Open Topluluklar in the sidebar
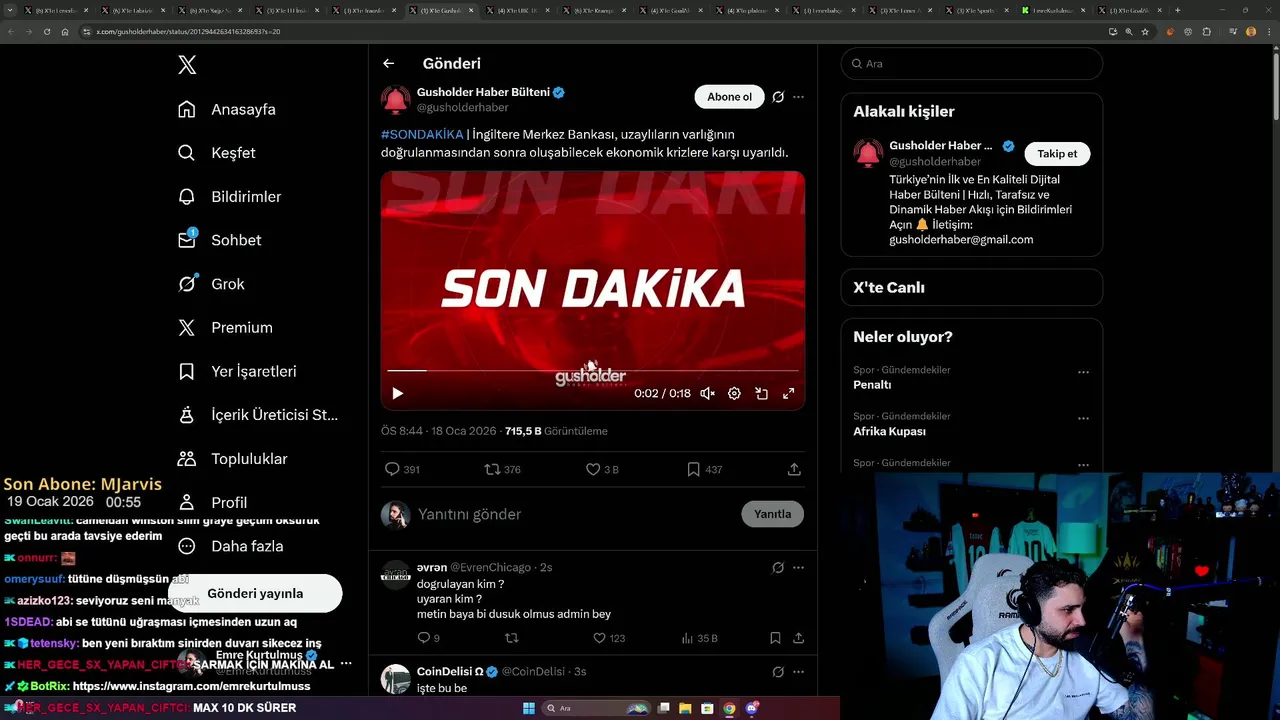This screenshot has height=720, width=1280. (233, 459)
